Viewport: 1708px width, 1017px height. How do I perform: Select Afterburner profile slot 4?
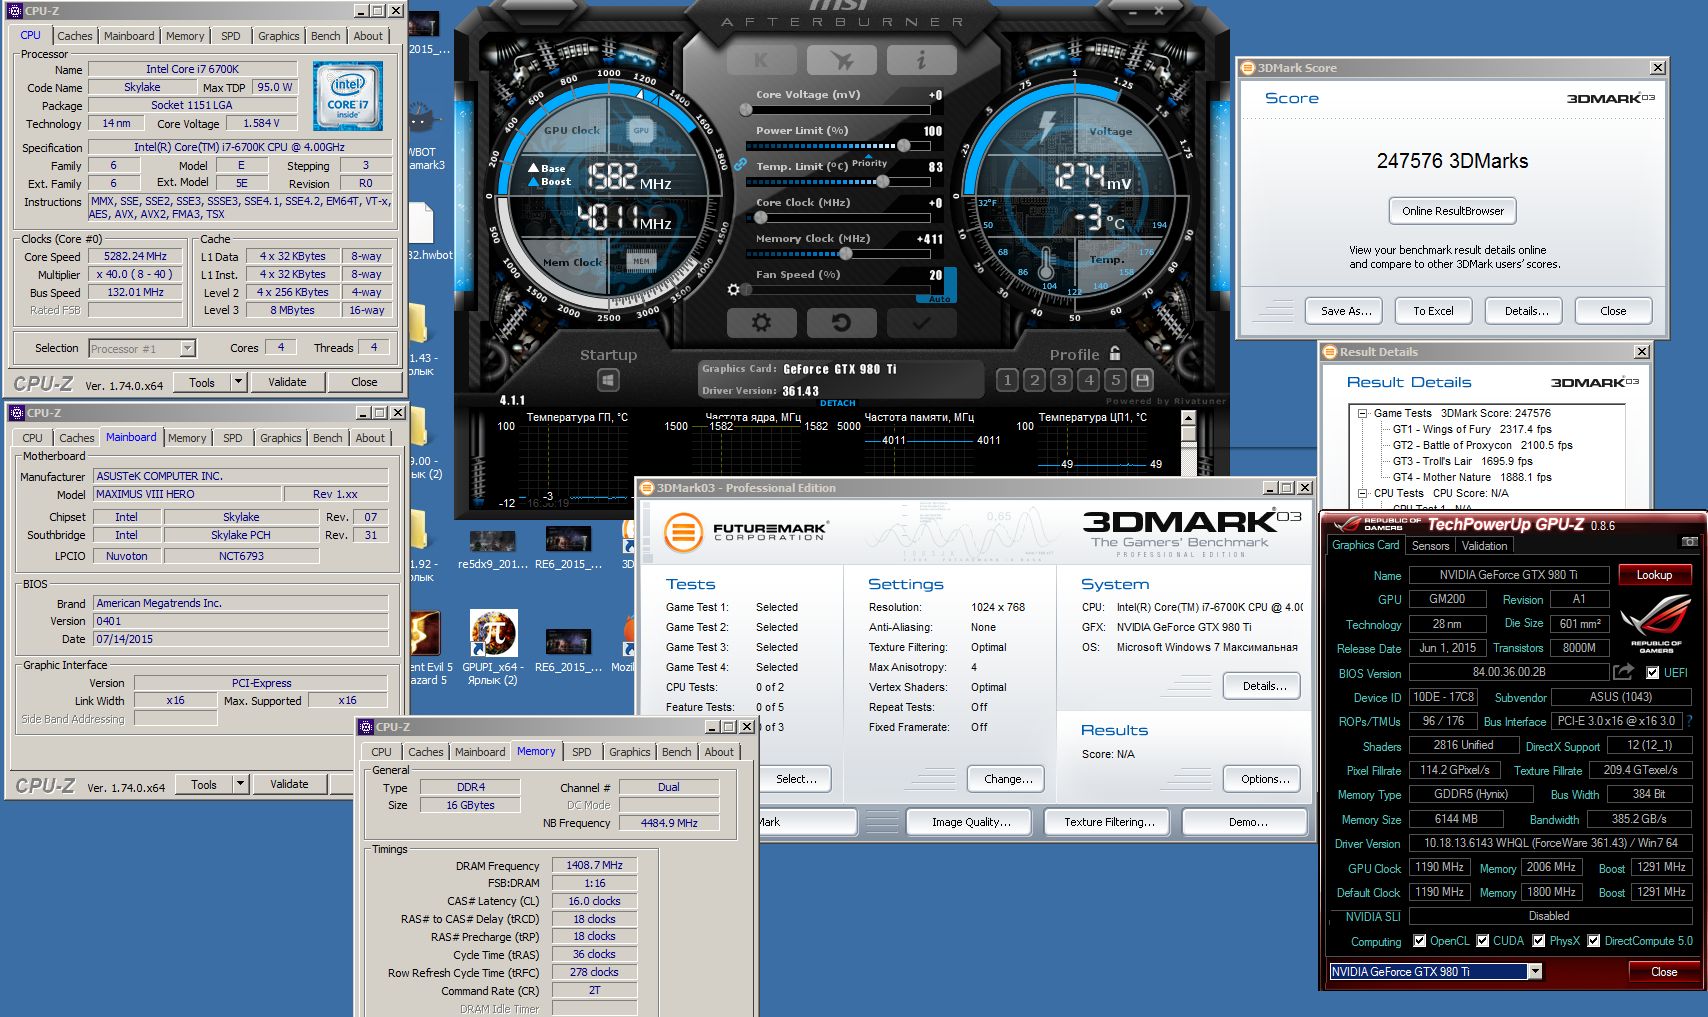(1088, 380)
